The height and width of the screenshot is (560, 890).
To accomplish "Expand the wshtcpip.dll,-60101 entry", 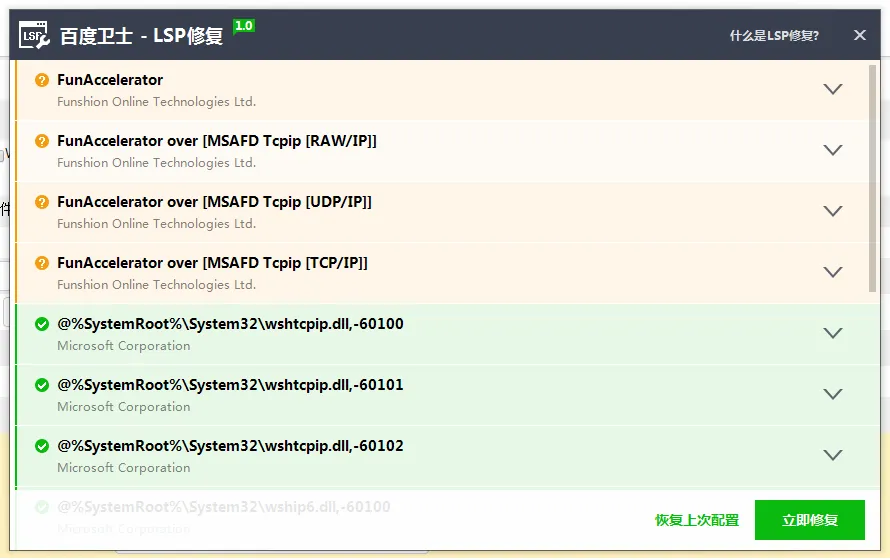I will coord(833,394).
